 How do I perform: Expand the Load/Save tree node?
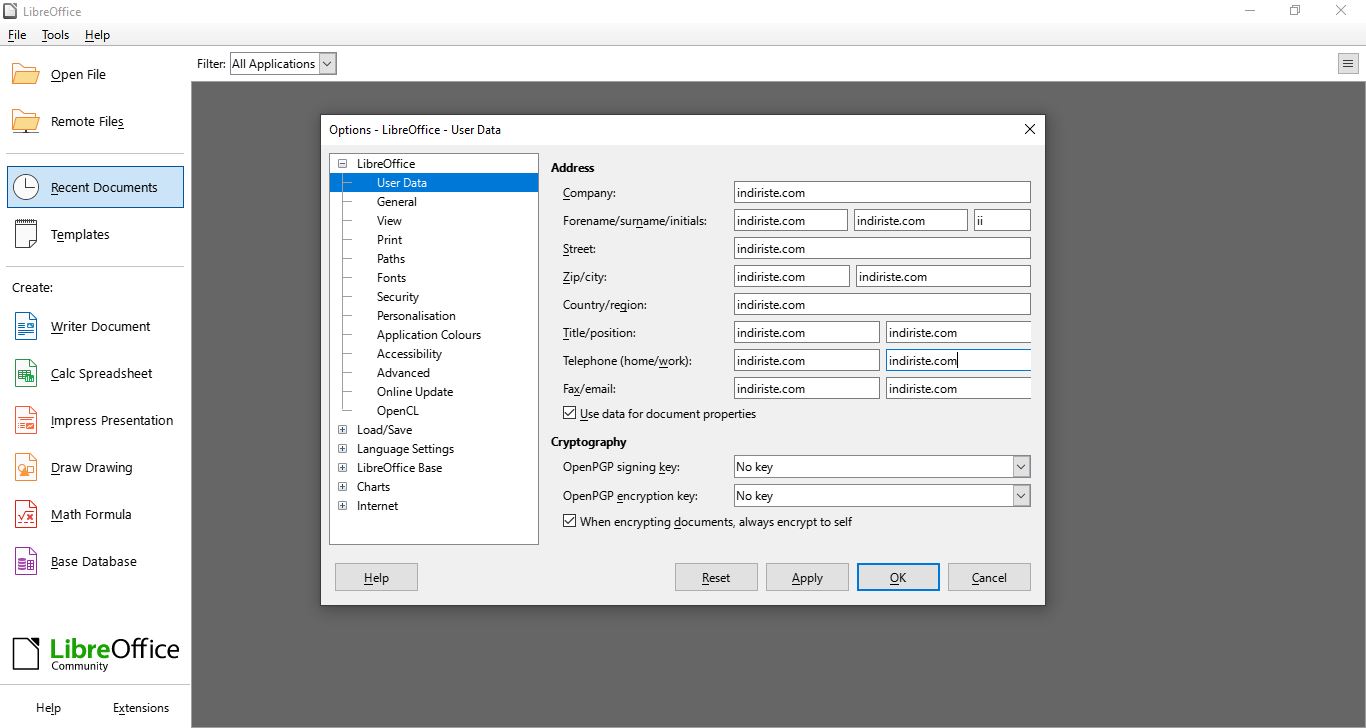pyautogui.click(x=343, y=429)
